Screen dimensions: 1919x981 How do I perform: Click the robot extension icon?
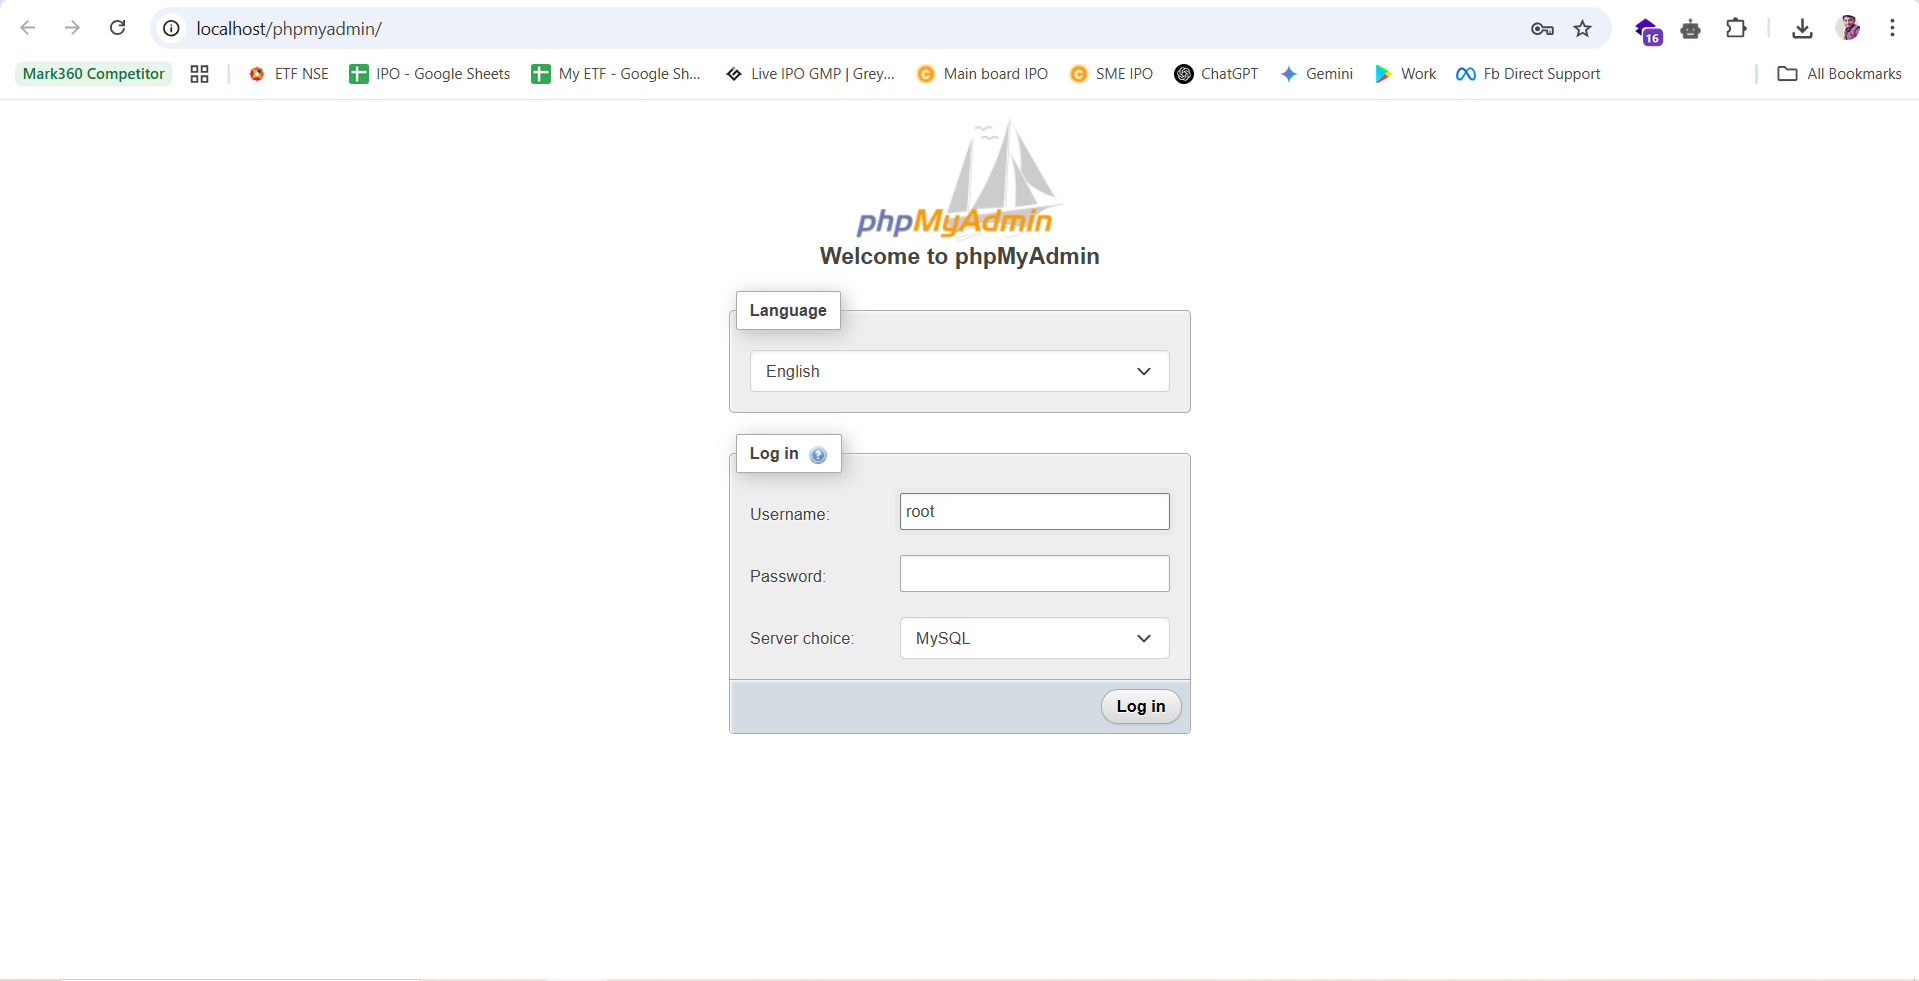coord(1691,29)
